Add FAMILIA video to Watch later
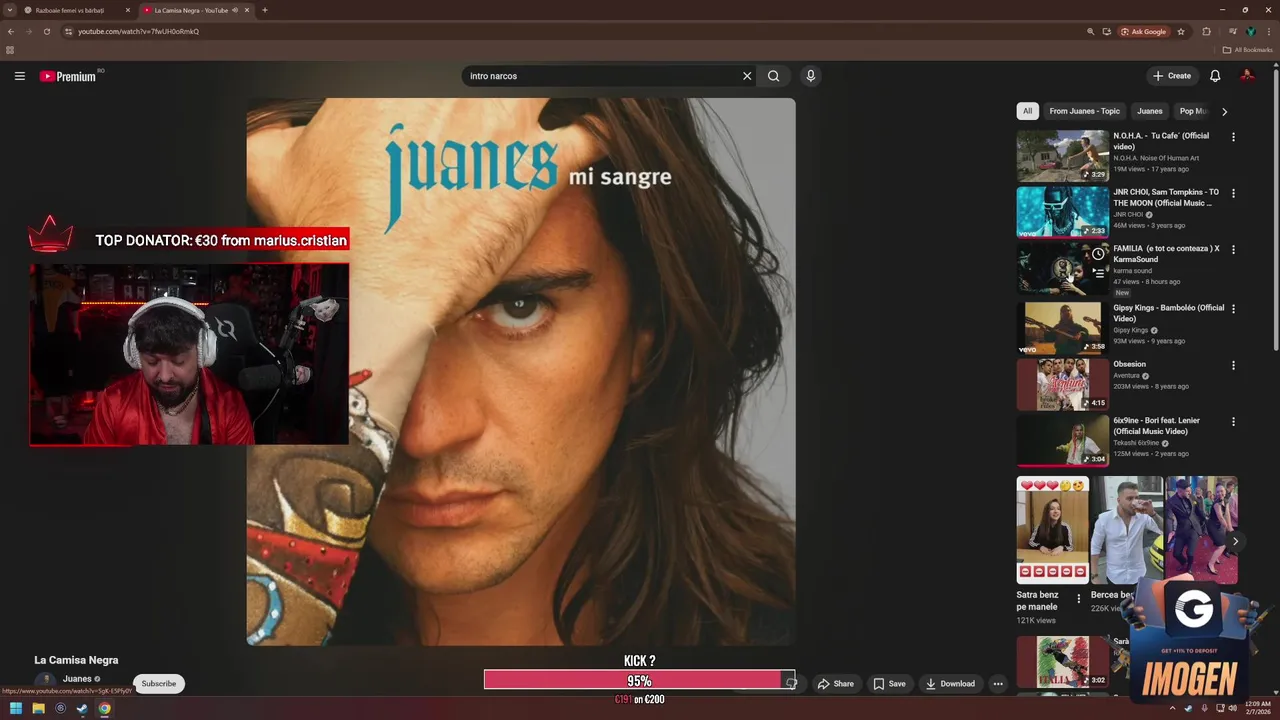This screenshot has height=720, width=1280. (x=1098, y=254)
